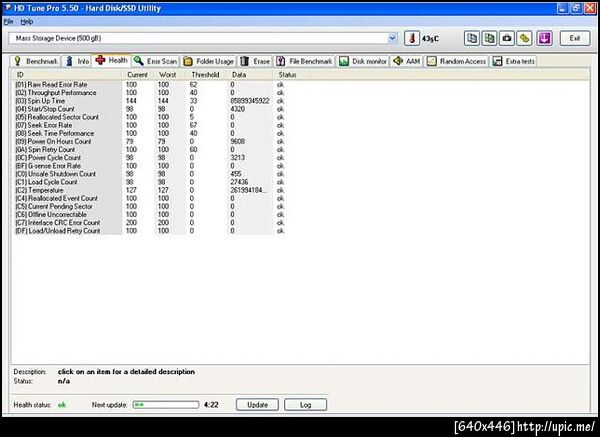The height and width of the screenshot is (437, 600).
Task: Select the Raw Read Error Rate row
Action: 150,85
